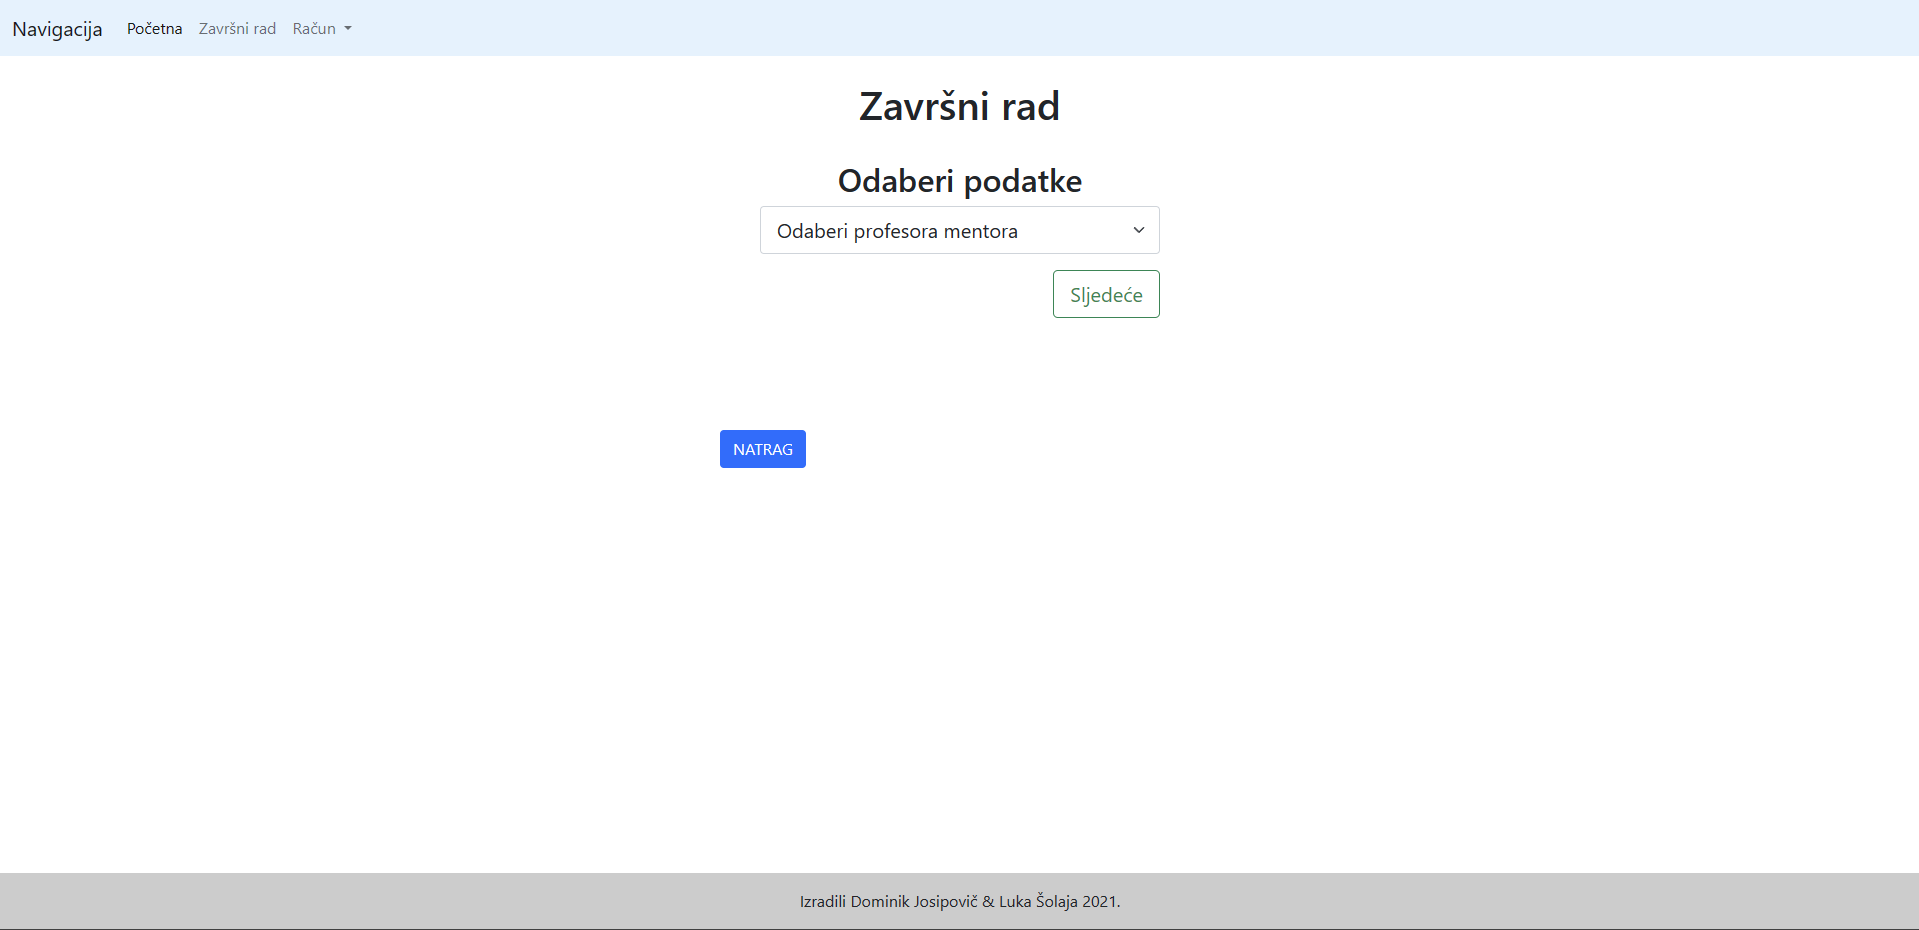This screenshot has height=930, width=1919.
Task: Click the footer credits text
Action: 959,901
